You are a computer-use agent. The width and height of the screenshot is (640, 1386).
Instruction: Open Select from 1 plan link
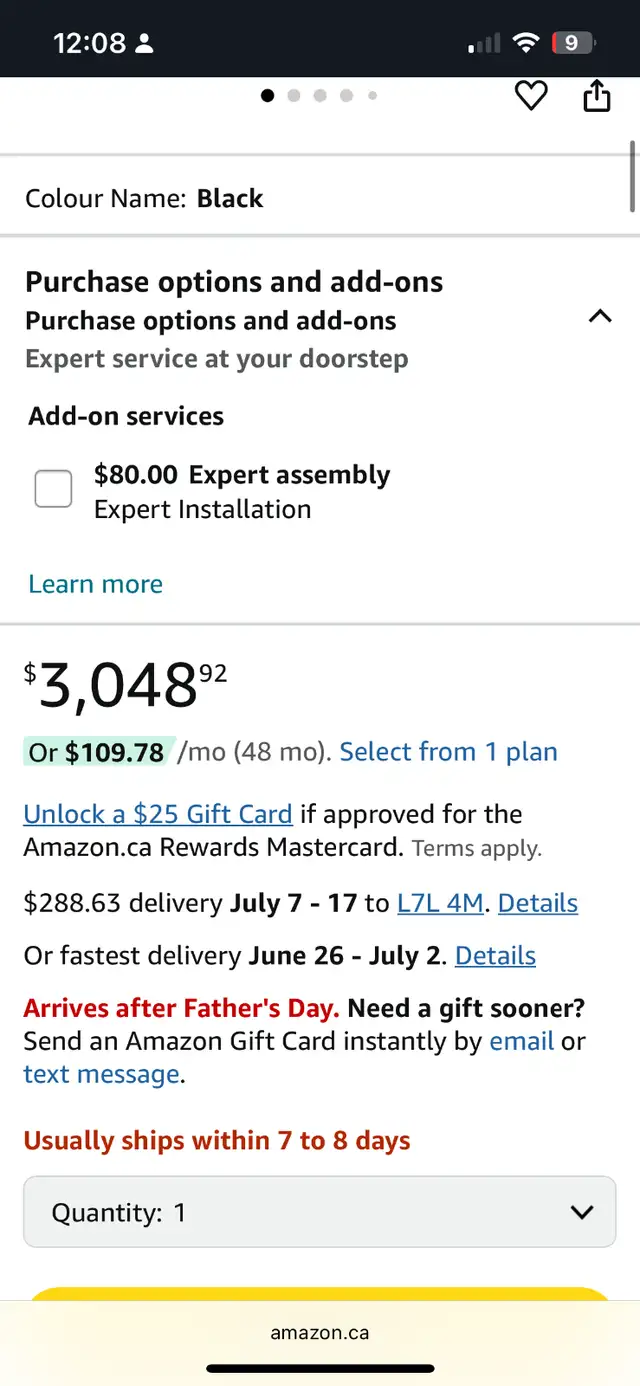point(449,752)
